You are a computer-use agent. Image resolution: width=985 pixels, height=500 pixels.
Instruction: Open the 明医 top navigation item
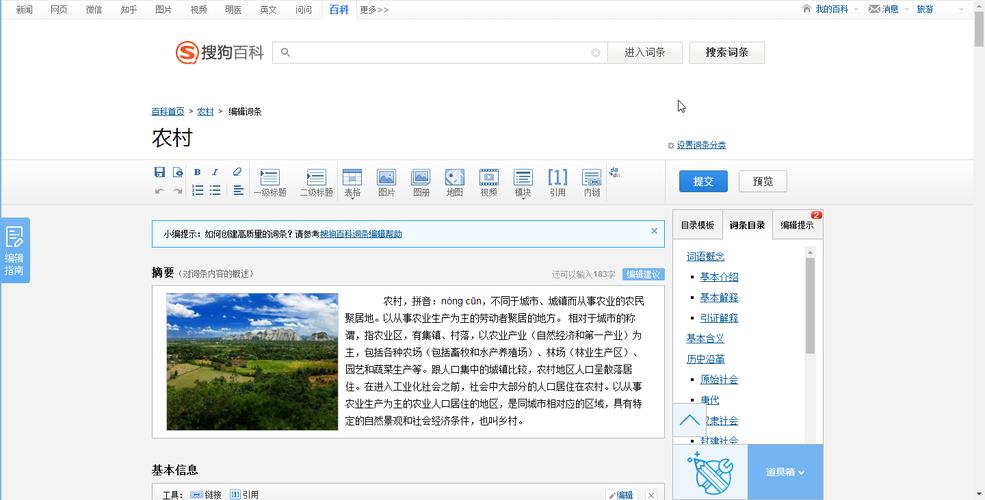(x=233, y=9)
